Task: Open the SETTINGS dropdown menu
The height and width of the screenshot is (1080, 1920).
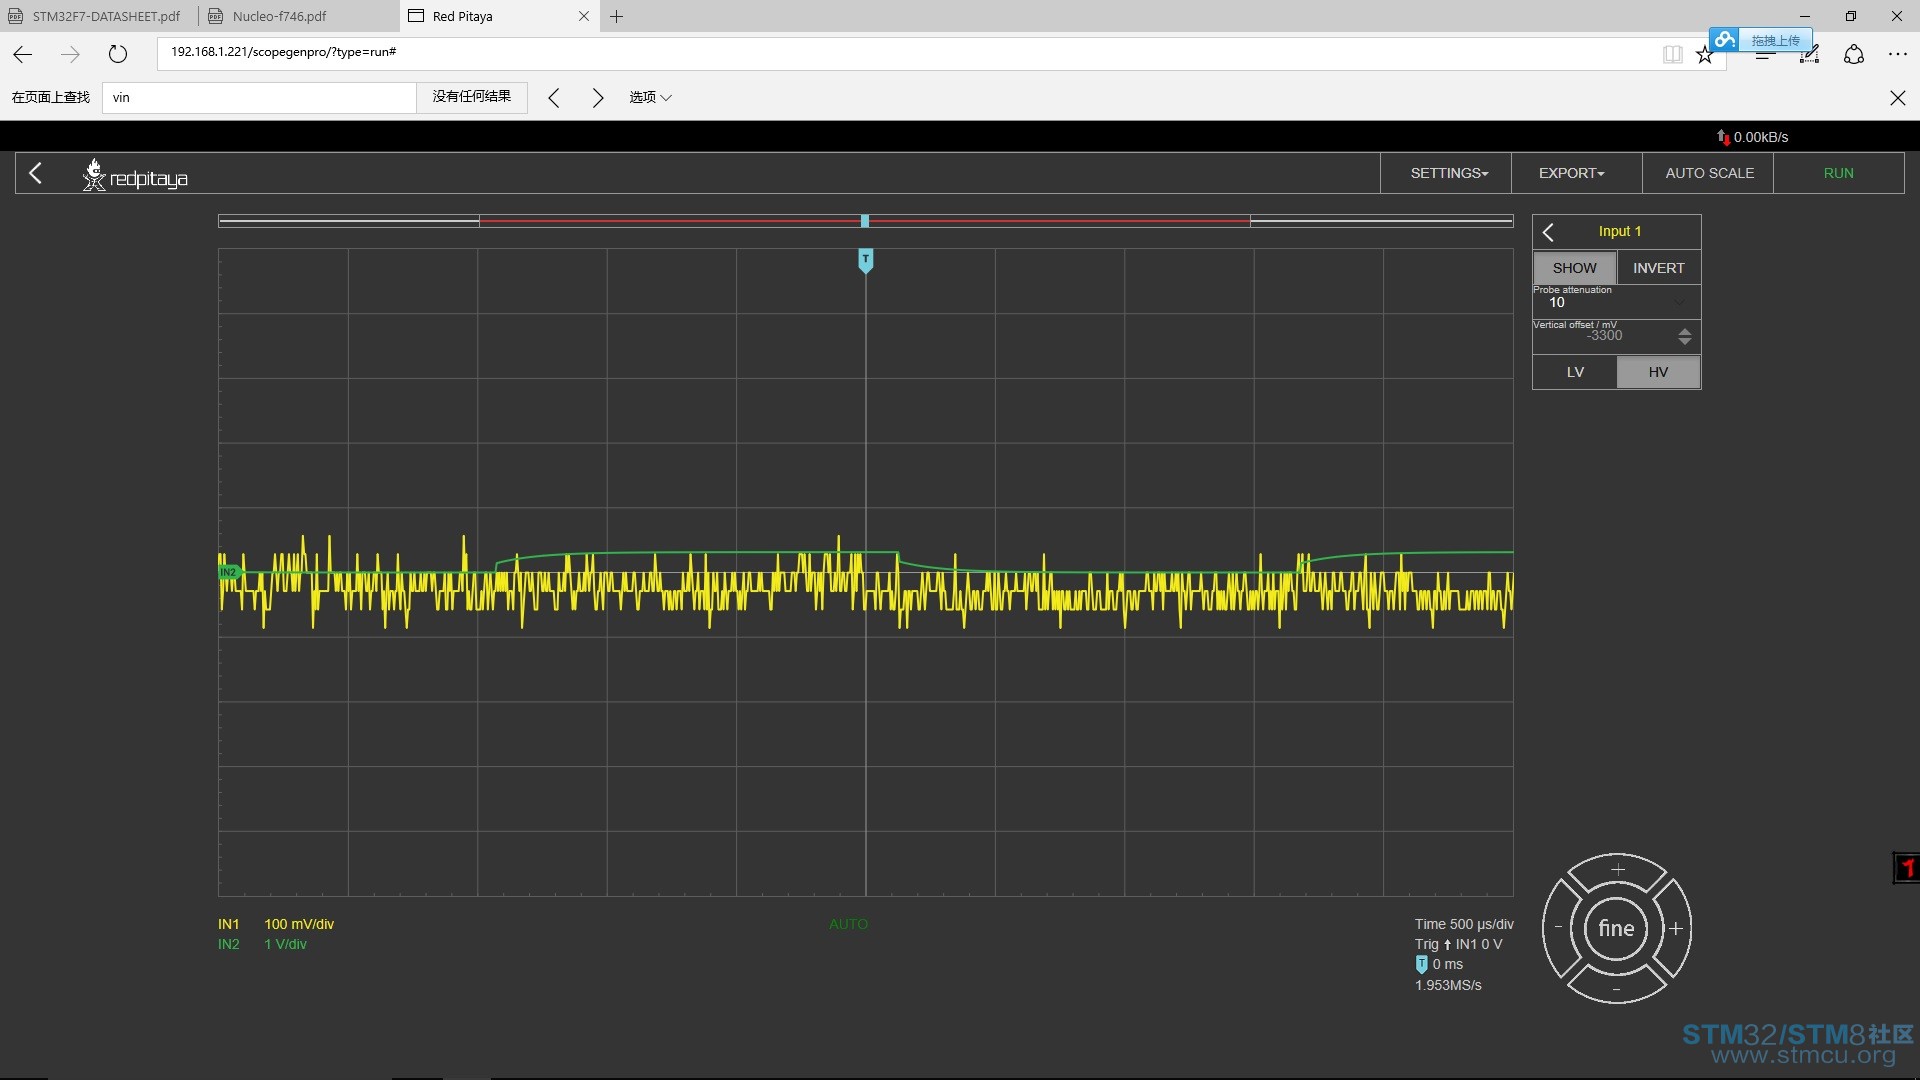Action: (x=1449, y=173)
